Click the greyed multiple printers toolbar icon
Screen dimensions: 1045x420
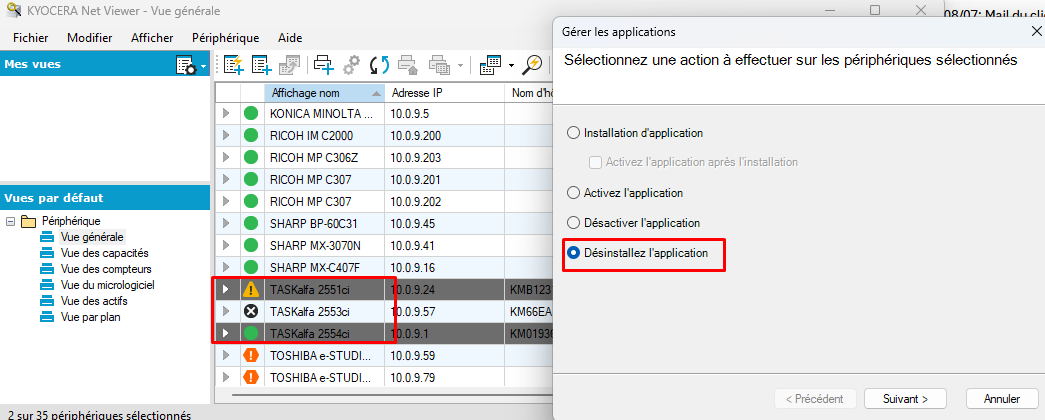pyautogui.click(x=441, y=65)
